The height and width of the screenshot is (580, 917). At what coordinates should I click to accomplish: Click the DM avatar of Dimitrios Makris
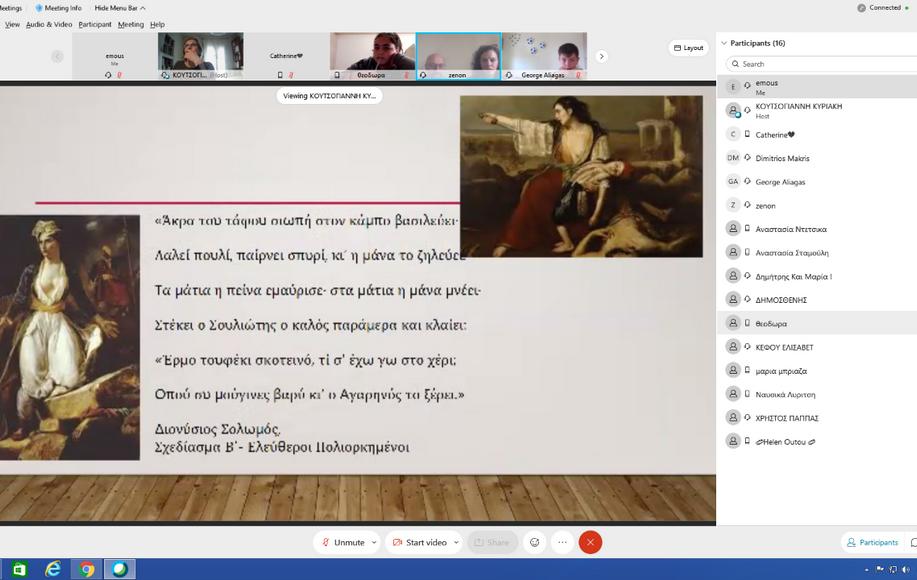(x=733, y=158)
